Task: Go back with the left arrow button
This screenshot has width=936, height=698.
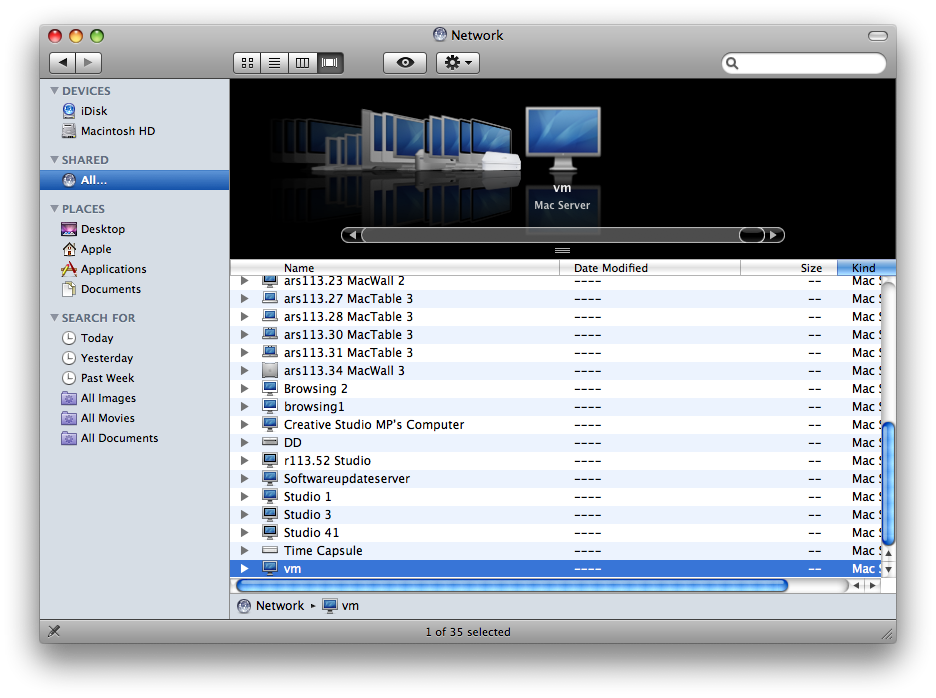Action: [x=62, y=62]
